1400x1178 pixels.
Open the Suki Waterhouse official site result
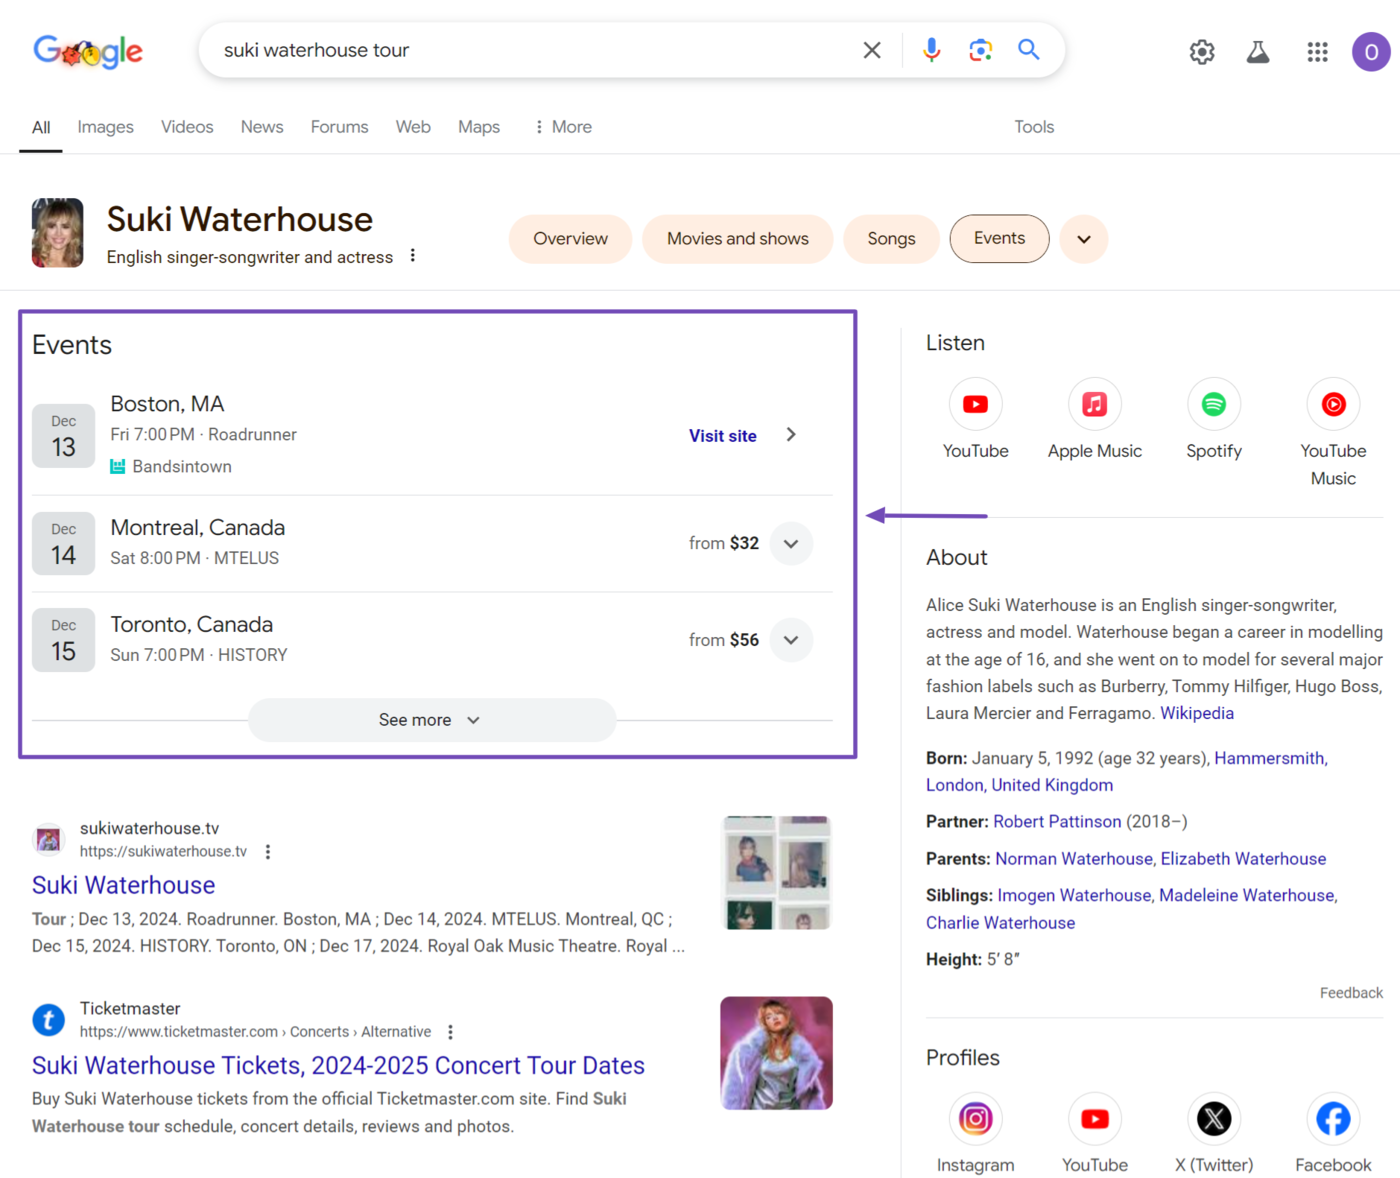(x=123, y=885)
